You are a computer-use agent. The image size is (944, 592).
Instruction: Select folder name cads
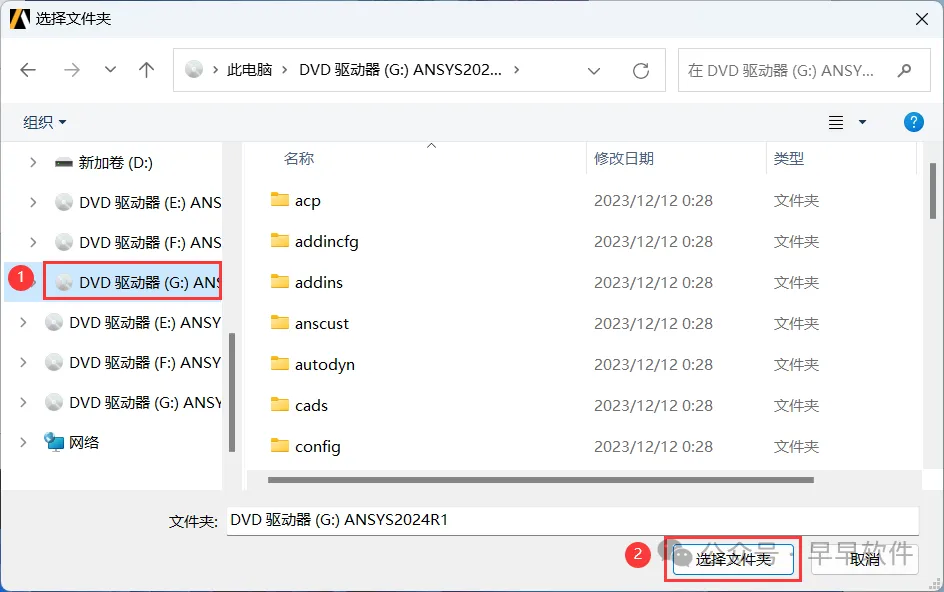pos(311,405)
